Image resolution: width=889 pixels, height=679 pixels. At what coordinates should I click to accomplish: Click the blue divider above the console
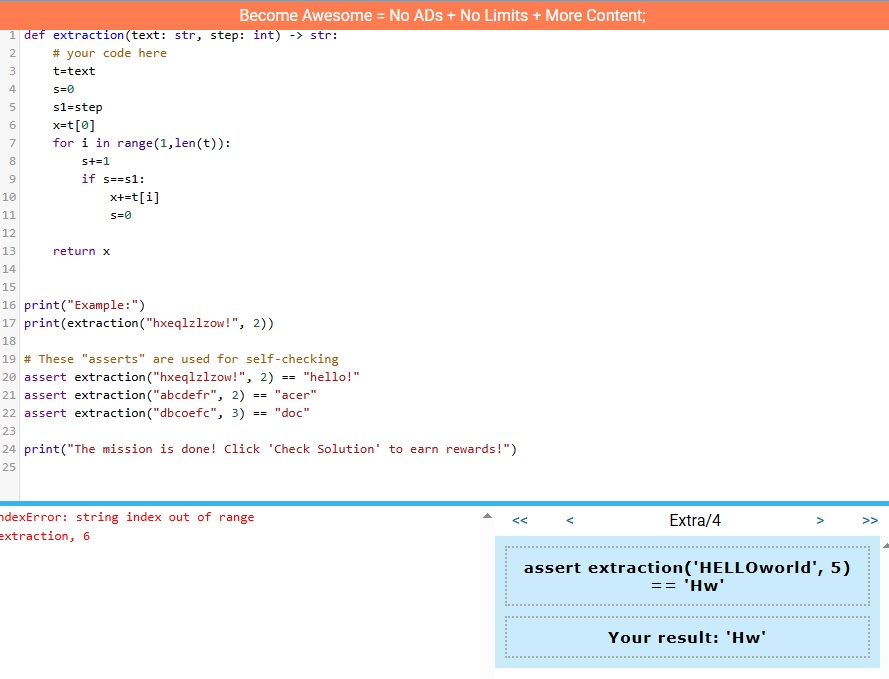click(x=444, y=503)
